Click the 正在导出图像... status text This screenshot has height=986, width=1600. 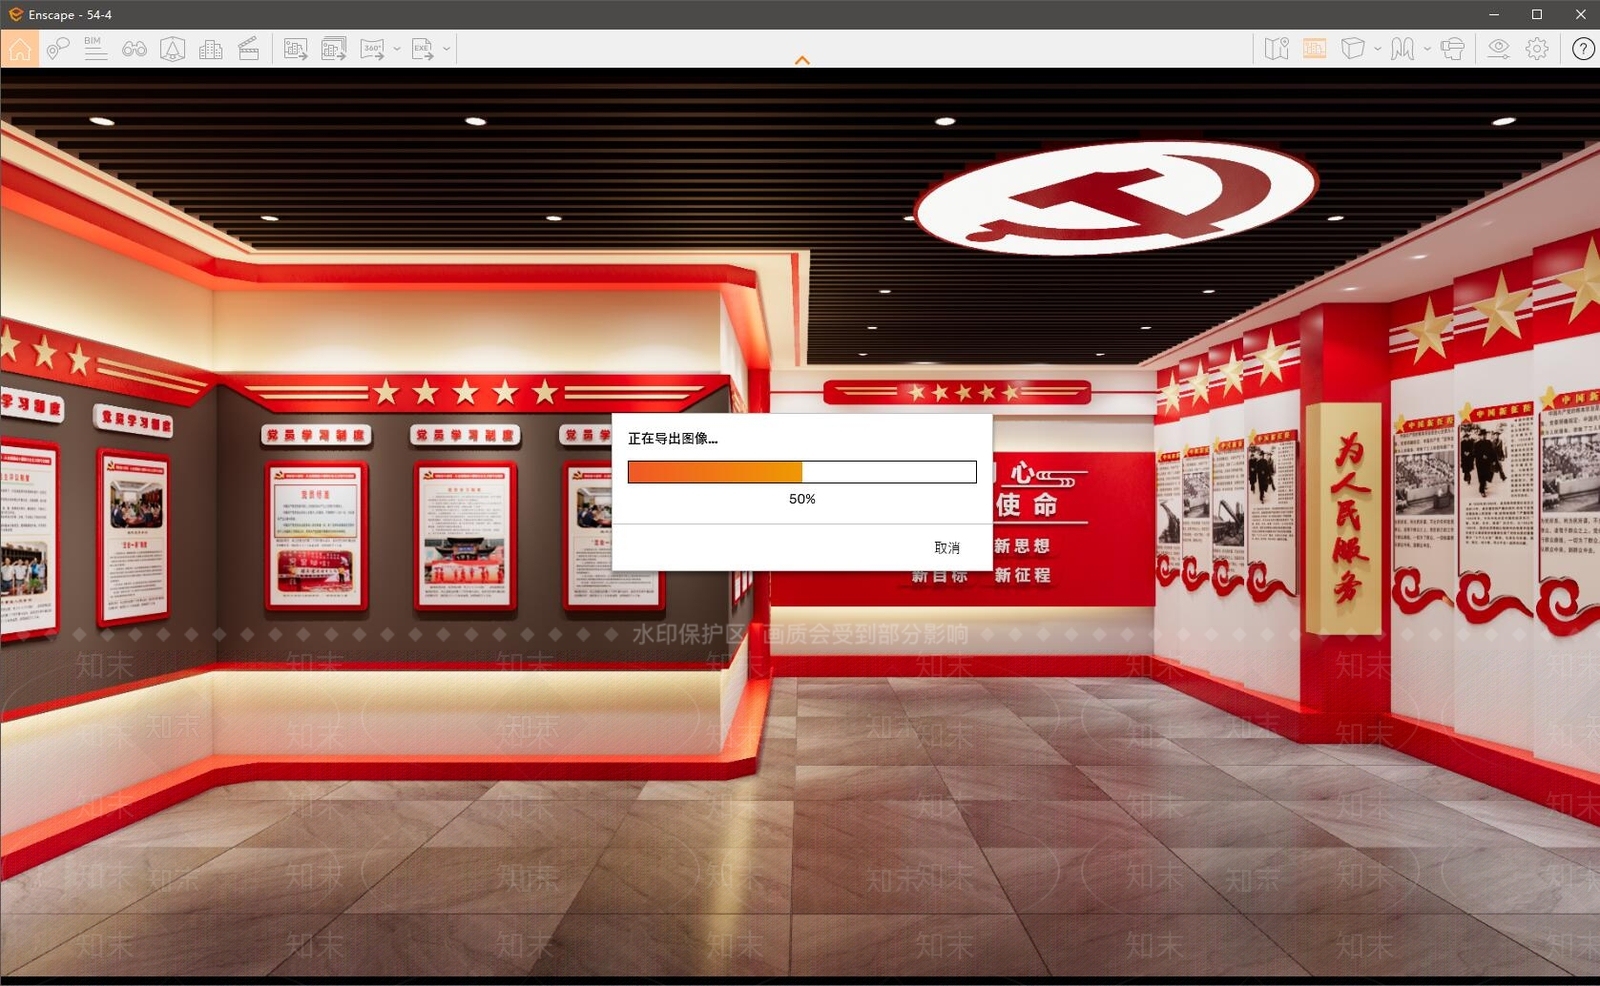click(x=673, y=438)
